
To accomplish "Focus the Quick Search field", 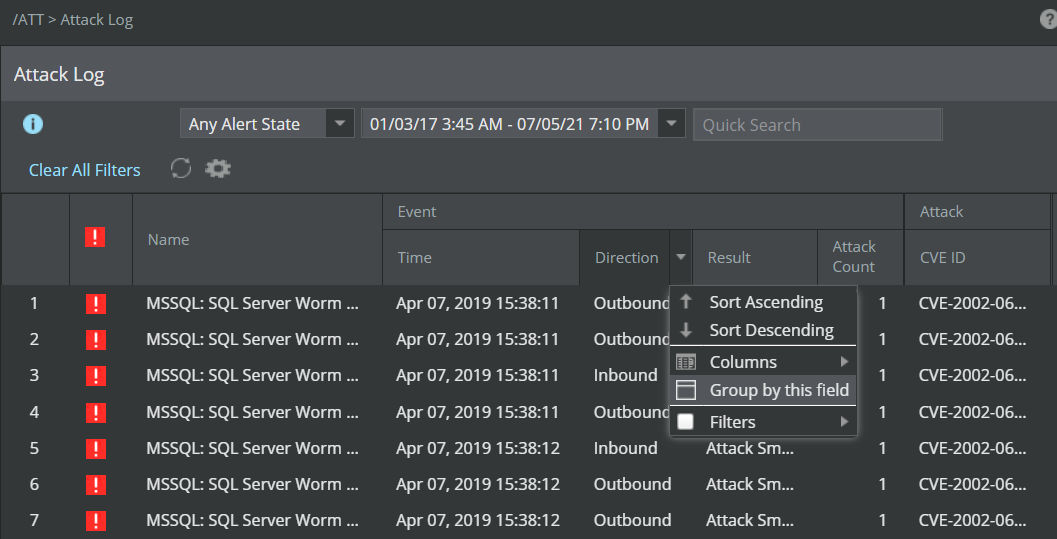I will point(818,125).
